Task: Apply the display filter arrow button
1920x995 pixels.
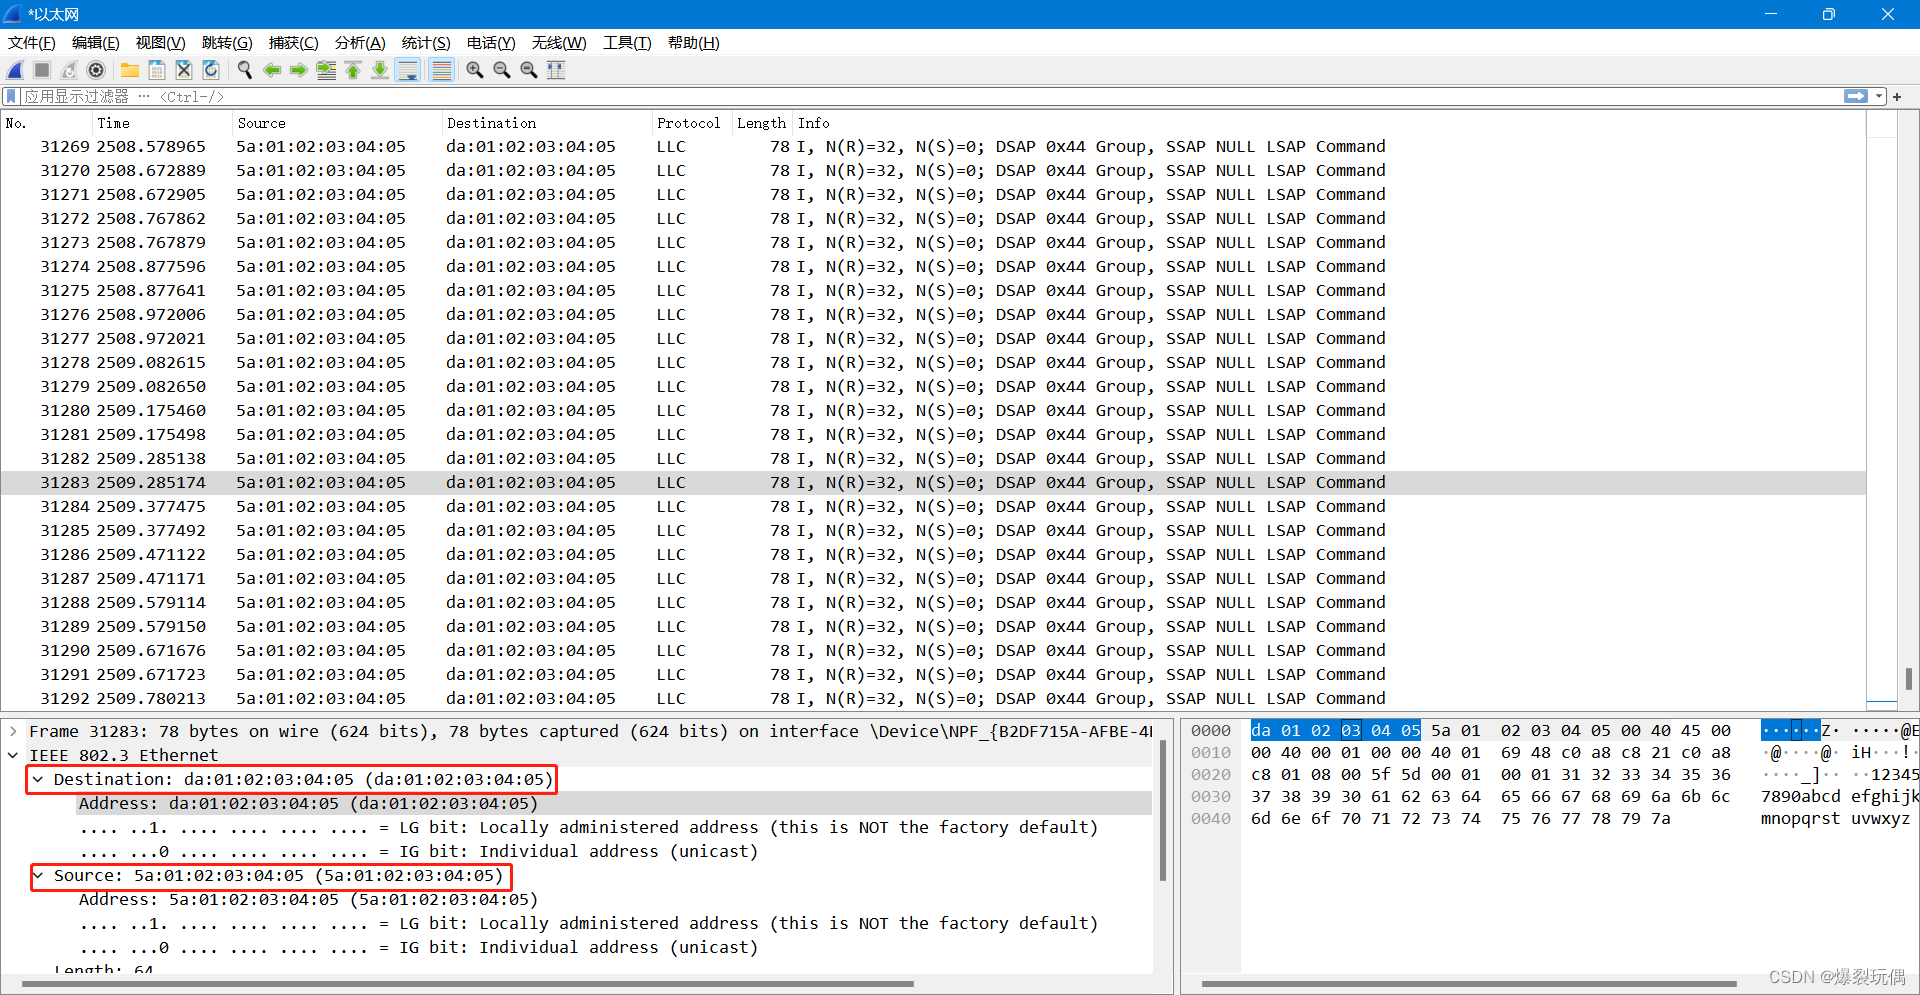Action: 1856,97
